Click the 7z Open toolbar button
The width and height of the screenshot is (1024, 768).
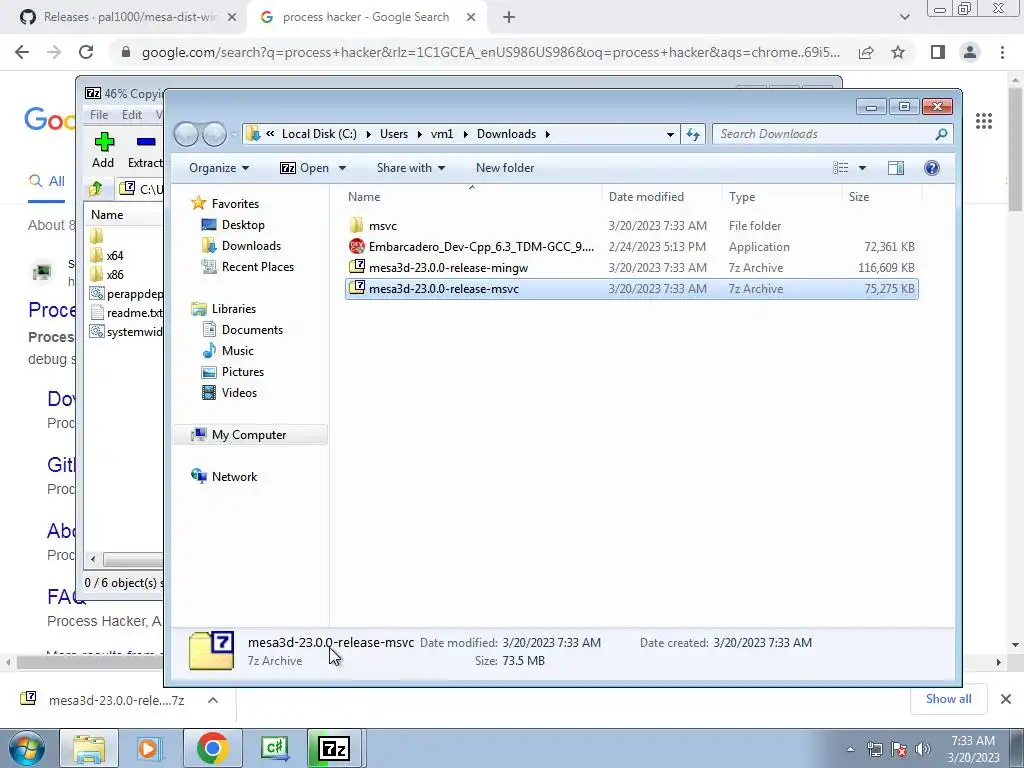(x=305, y=168)
